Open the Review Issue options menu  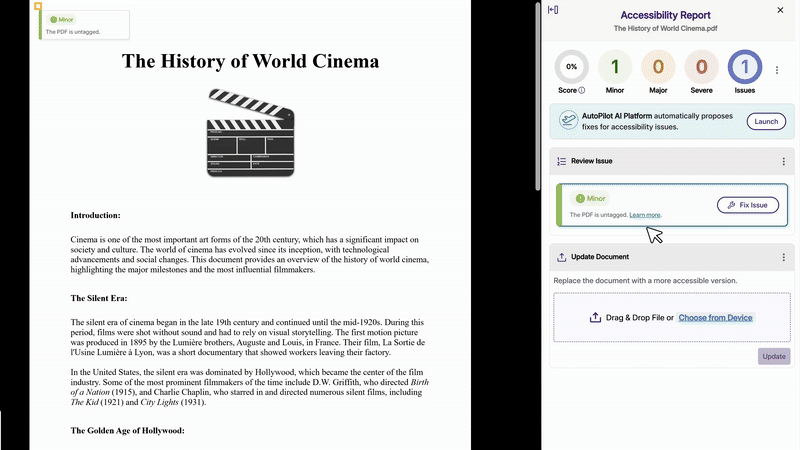click(x=783, y=161)
